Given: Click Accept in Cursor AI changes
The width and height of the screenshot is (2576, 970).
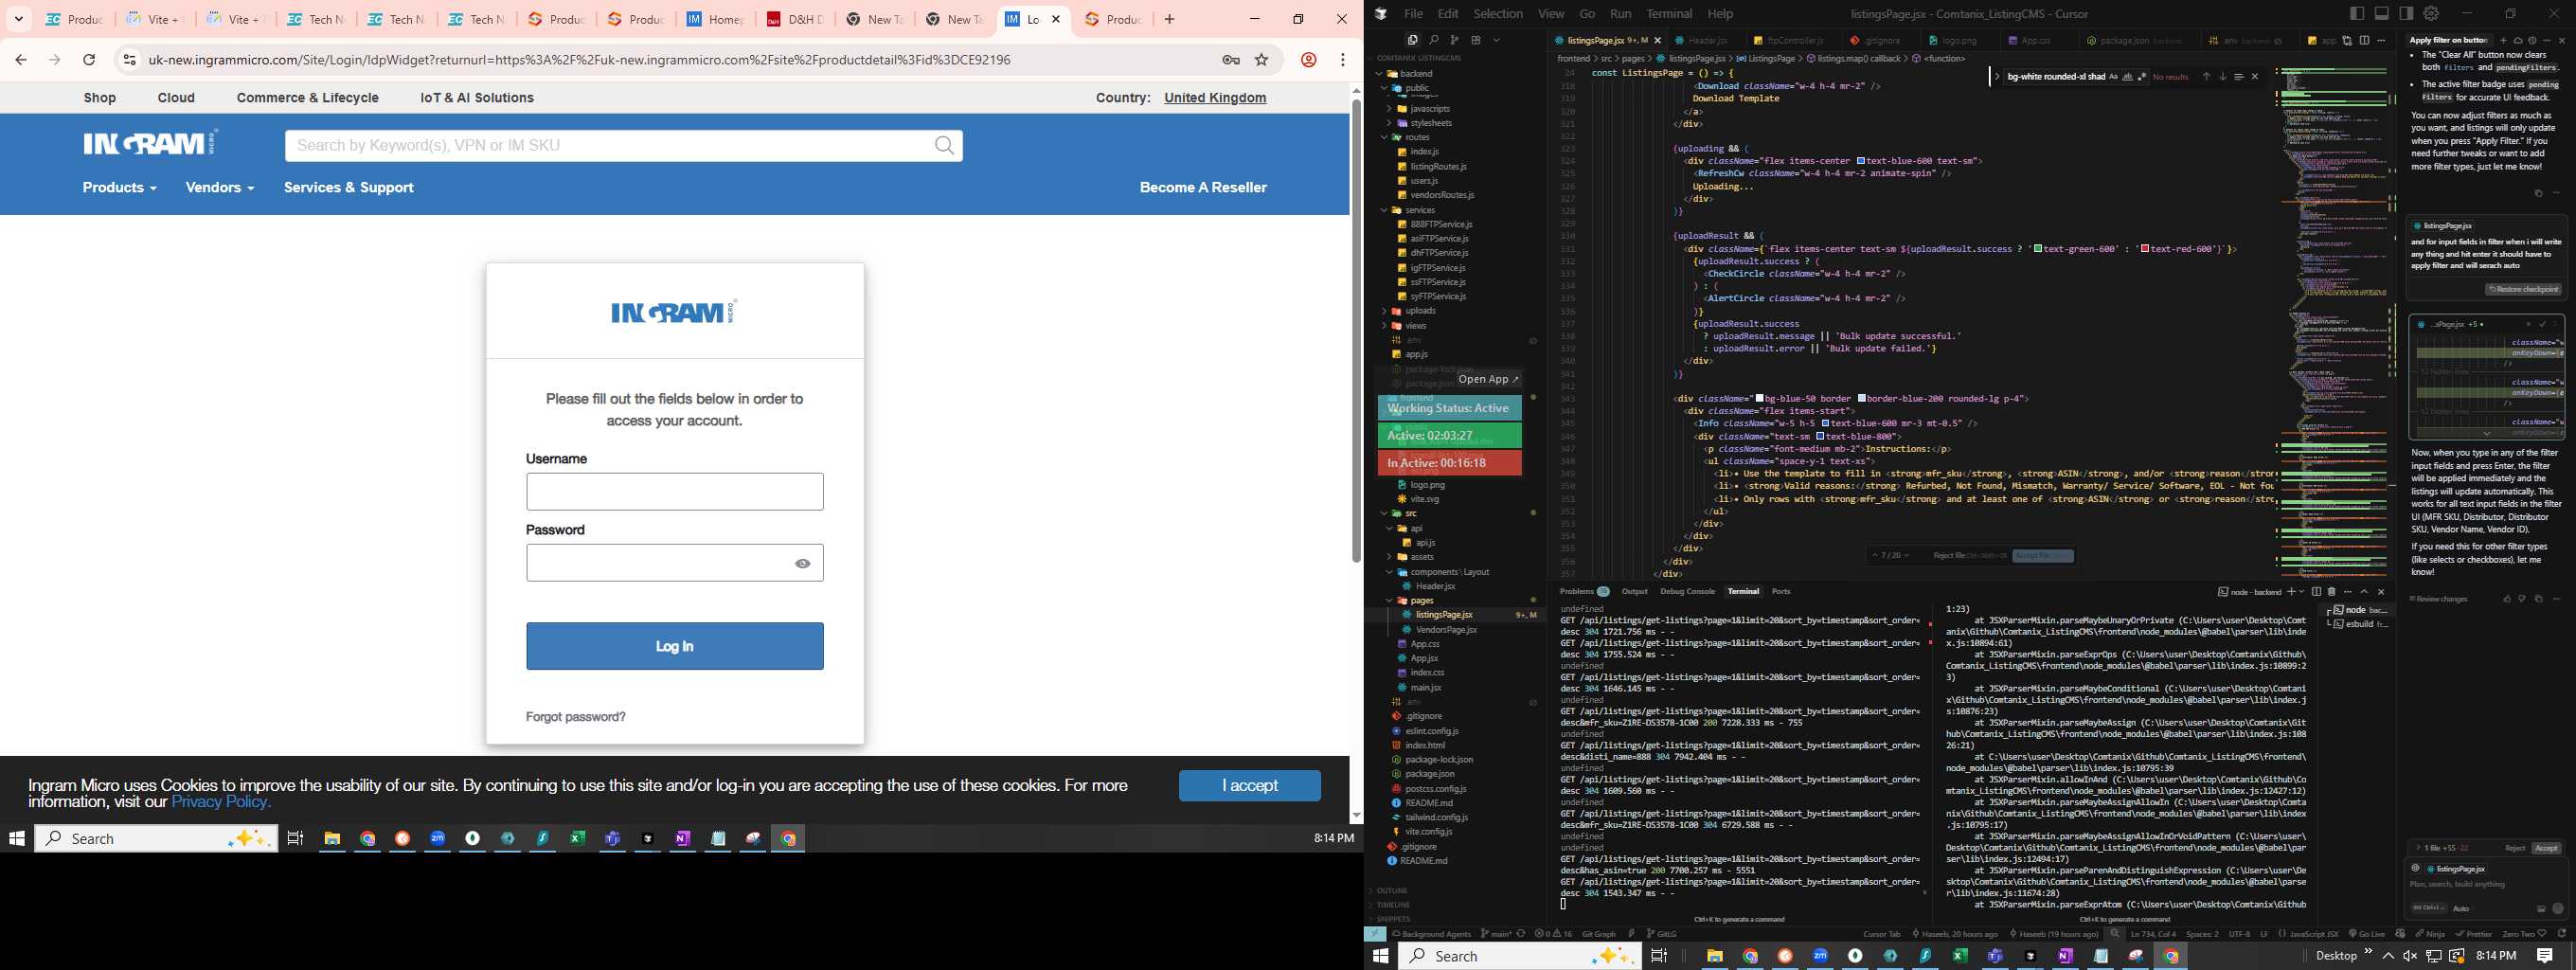Looking at the screenshot, I should [2546, 848].
